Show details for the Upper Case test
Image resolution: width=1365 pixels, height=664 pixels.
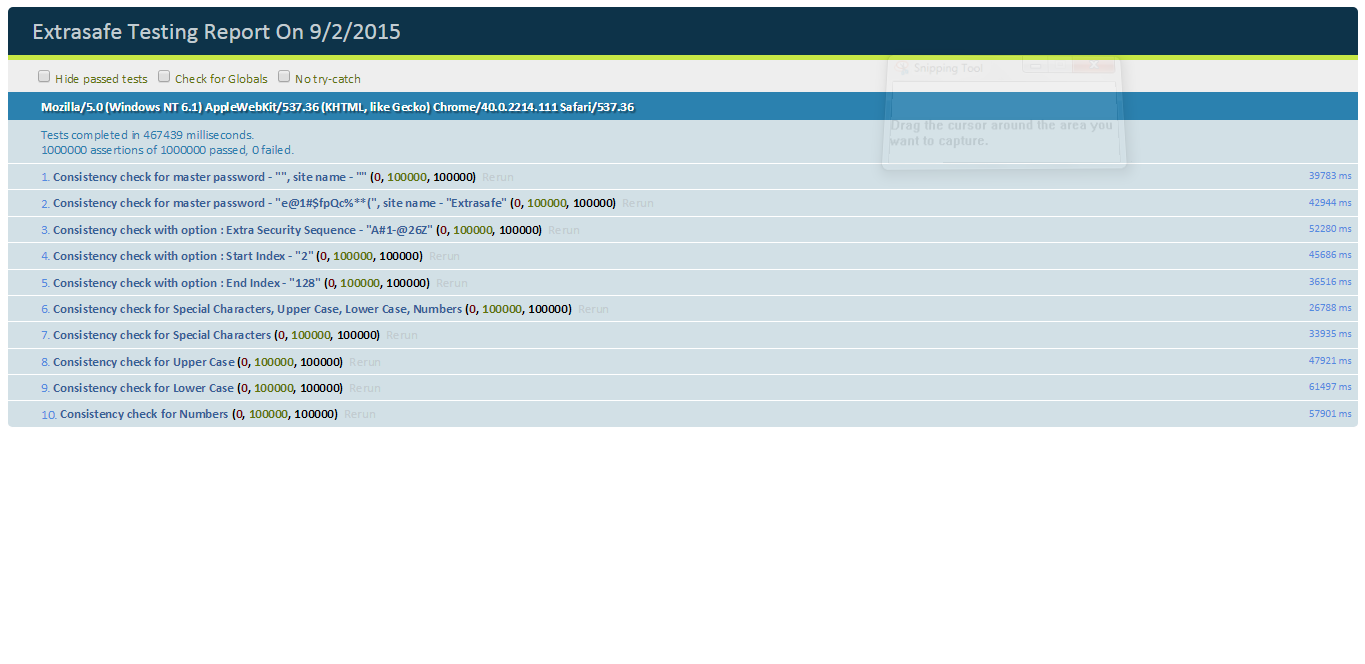tap(143, 362)
